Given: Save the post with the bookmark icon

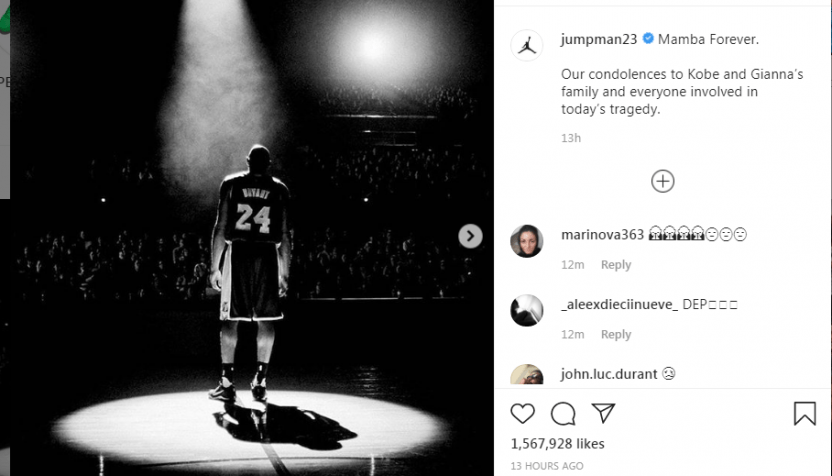Looking at the screenshot, I should click(x=804, y=413).
